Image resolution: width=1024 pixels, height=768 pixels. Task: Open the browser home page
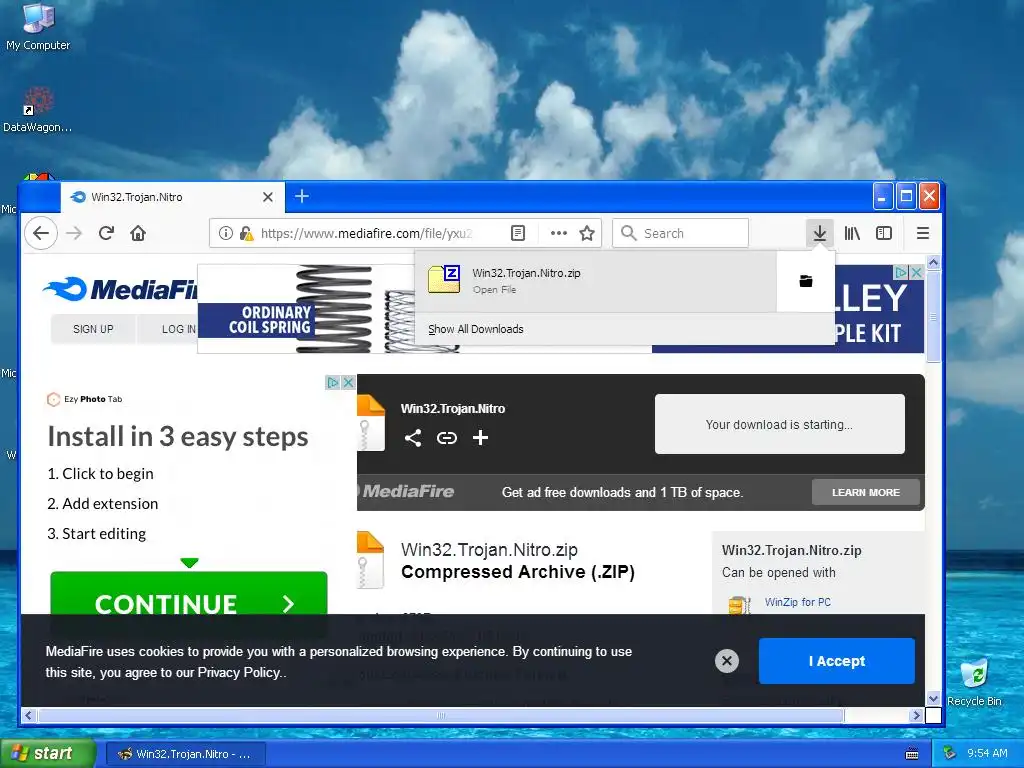coord(138,233)
